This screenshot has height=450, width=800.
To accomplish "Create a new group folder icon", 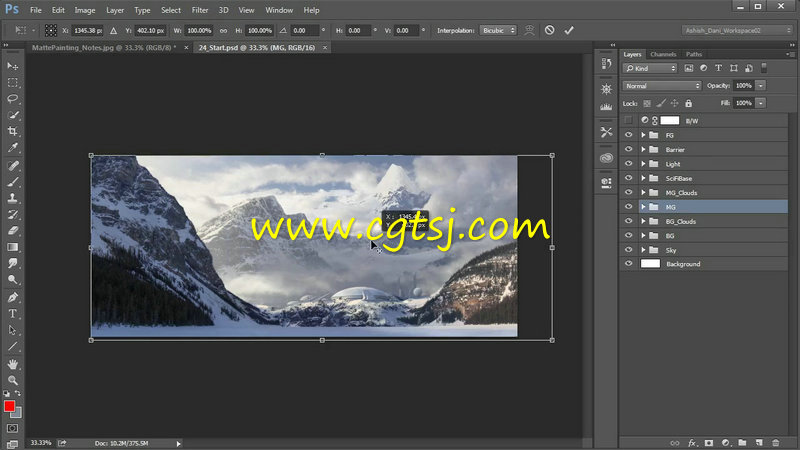I will tap(742, 443).
